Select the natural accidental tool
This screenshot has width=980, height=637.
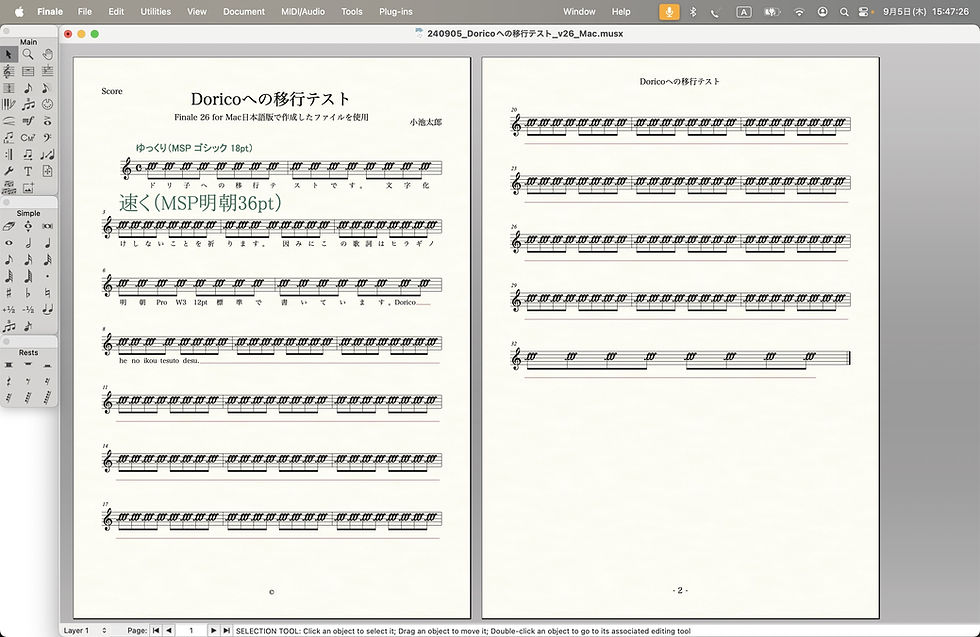tap(48, 293)
